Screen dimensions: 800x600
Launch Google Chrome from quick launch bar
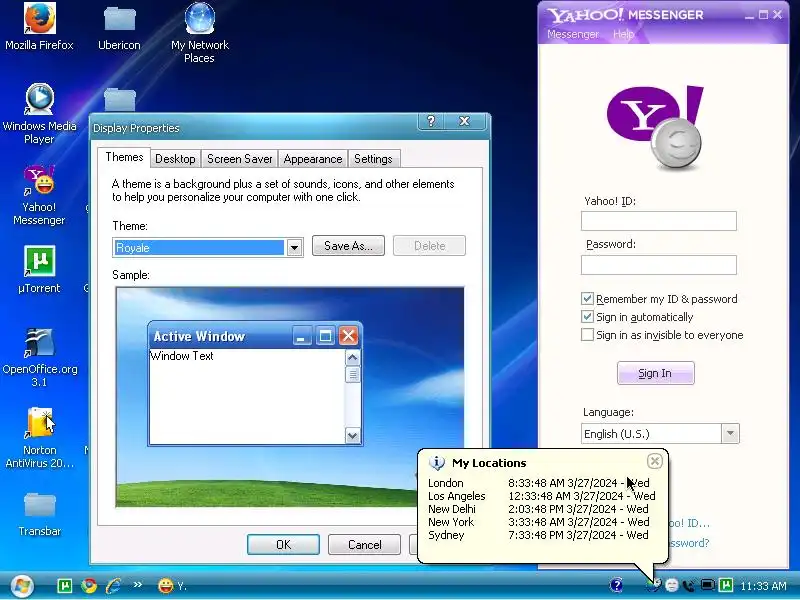tap(89, 586)
